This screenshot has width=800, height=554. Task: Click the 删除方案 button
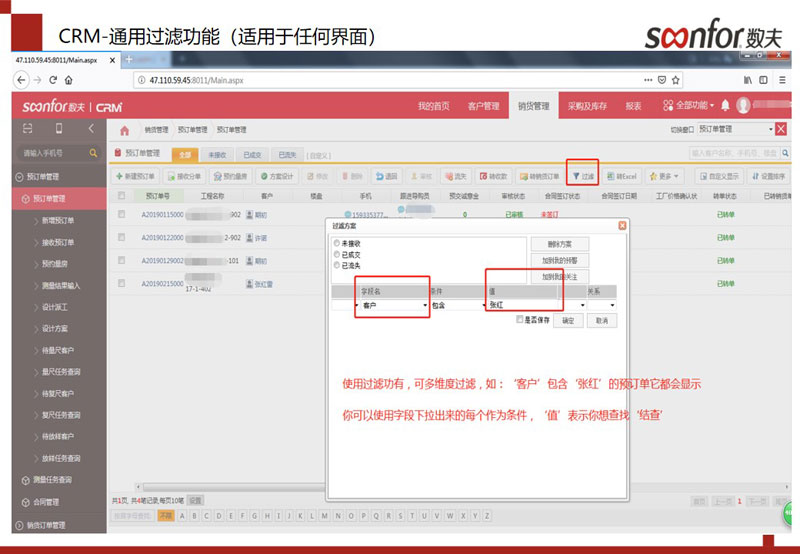point(559,244)
